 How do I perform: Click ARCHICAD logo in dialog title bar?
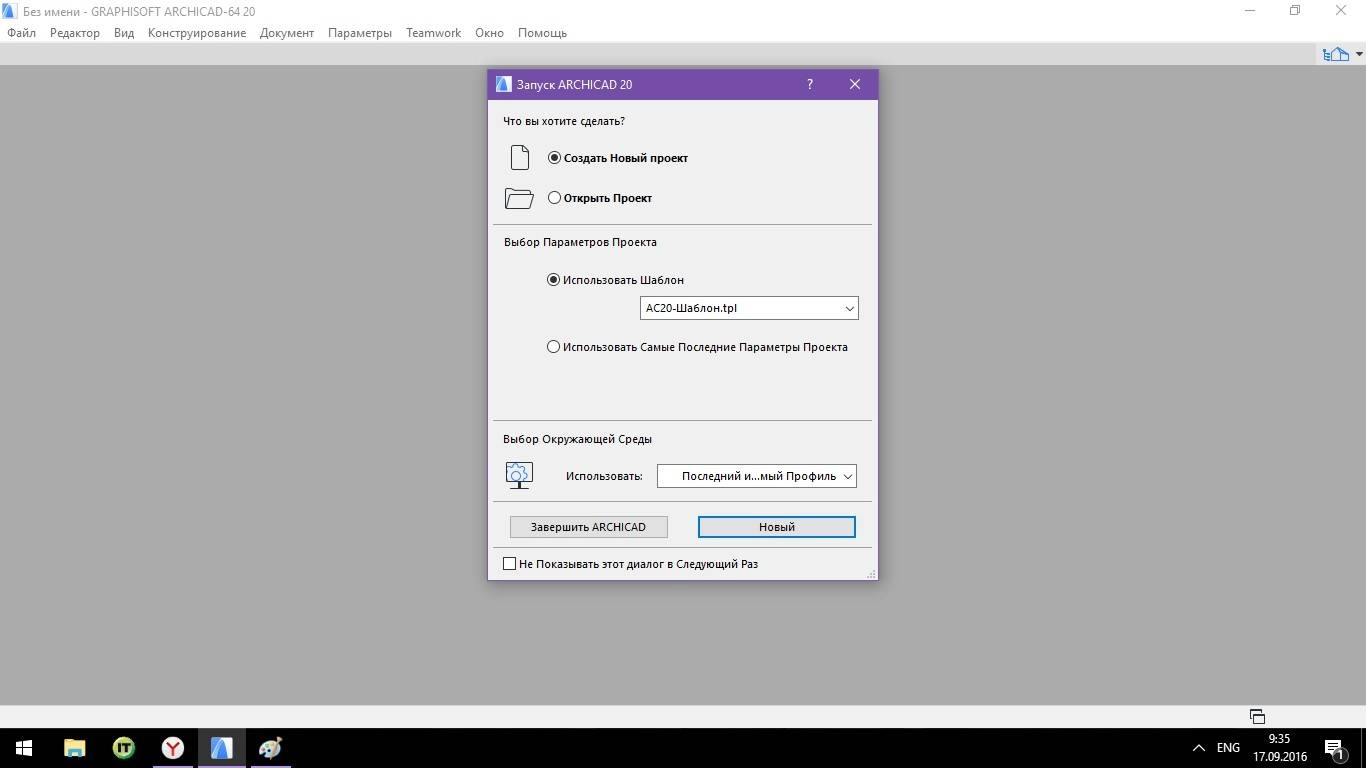503,84
